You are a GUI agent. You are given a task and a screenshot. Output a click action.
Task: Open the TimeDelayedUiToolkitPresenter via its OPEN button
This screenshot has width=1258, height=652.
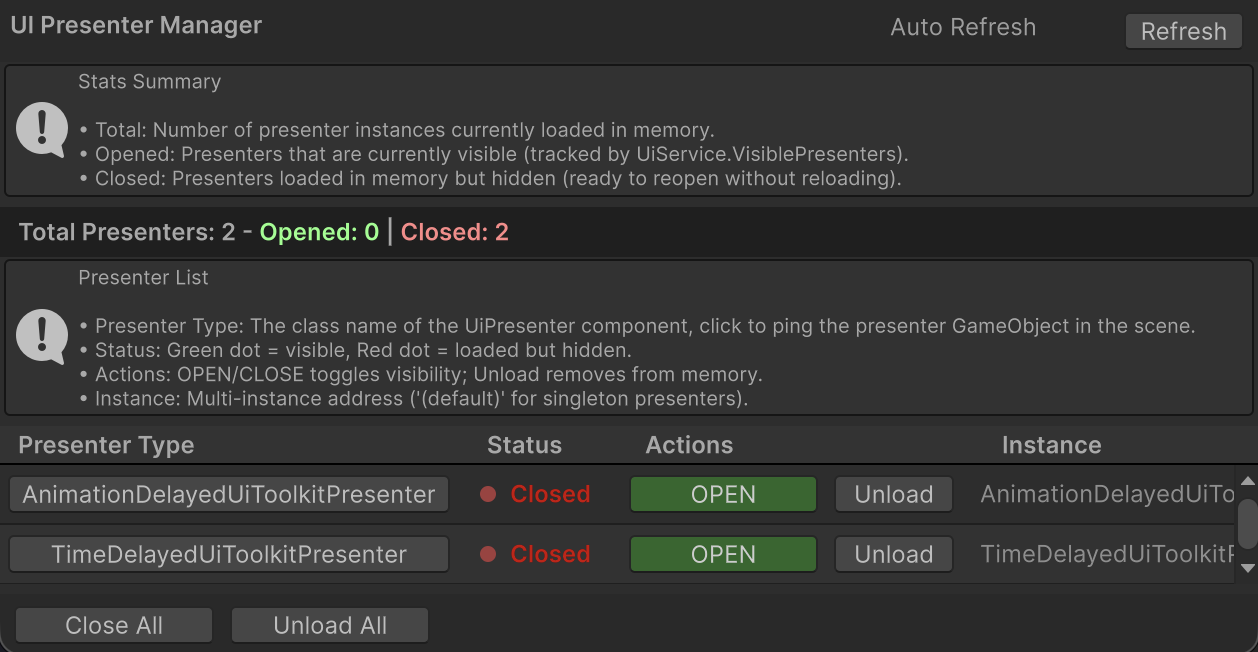723,554
